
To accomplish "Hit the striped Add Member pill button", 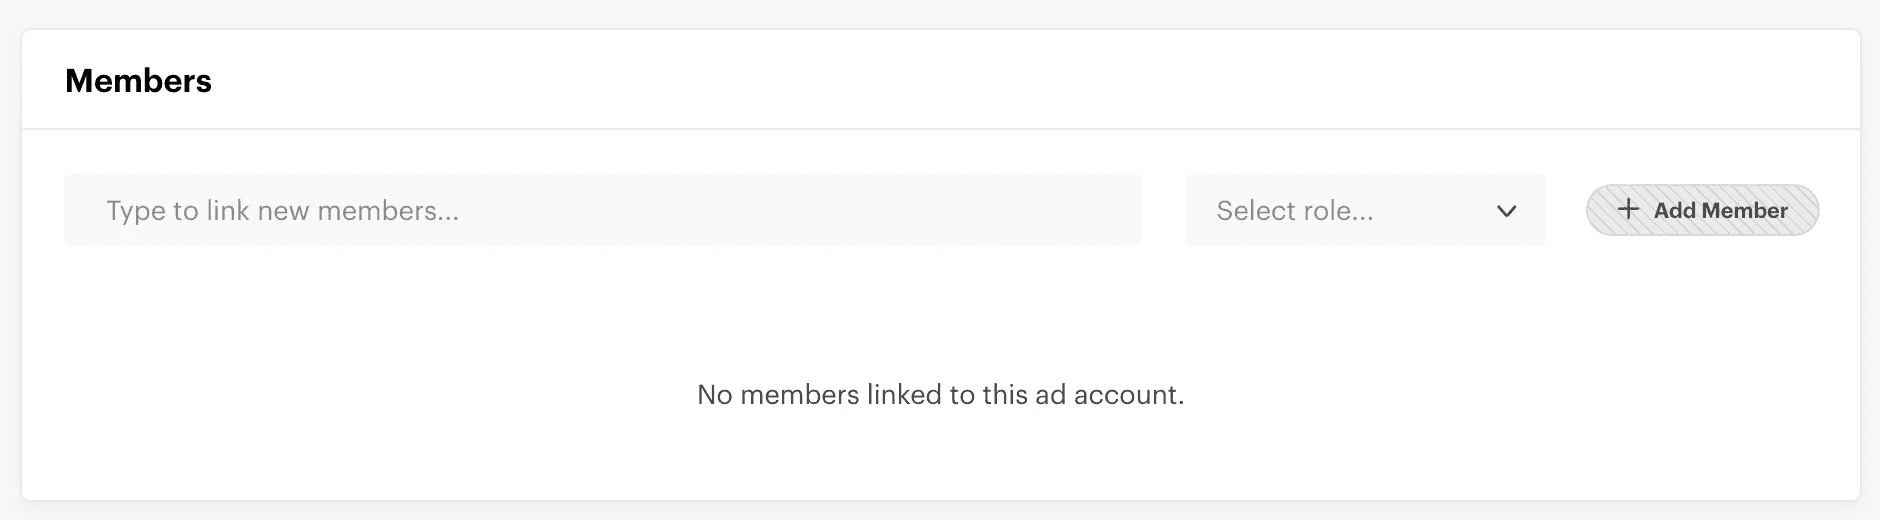I will coord(1702,210).
